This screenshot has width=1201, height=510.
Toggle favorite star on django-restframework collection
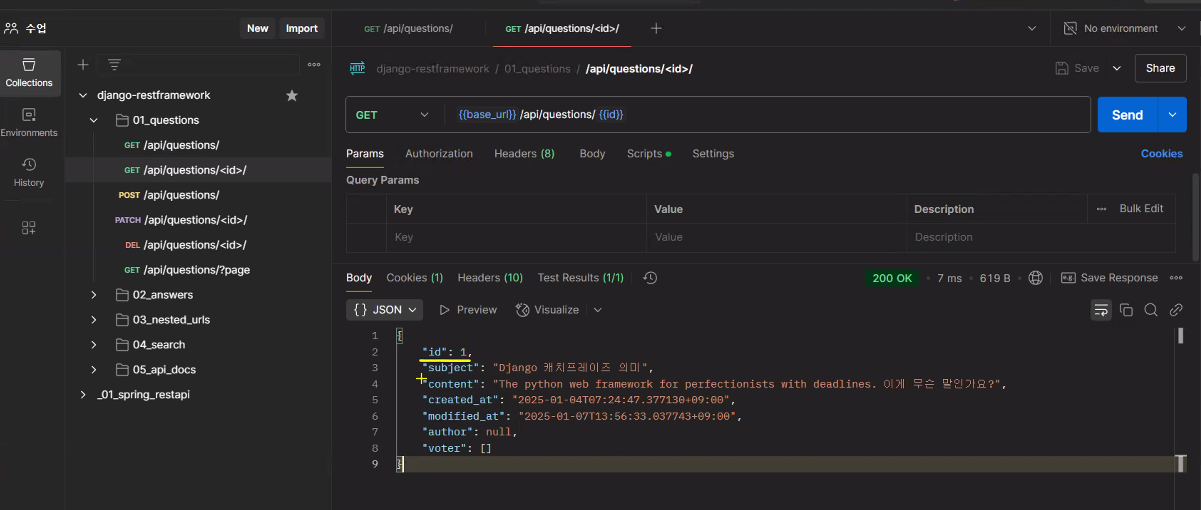[x=292, y=95]
